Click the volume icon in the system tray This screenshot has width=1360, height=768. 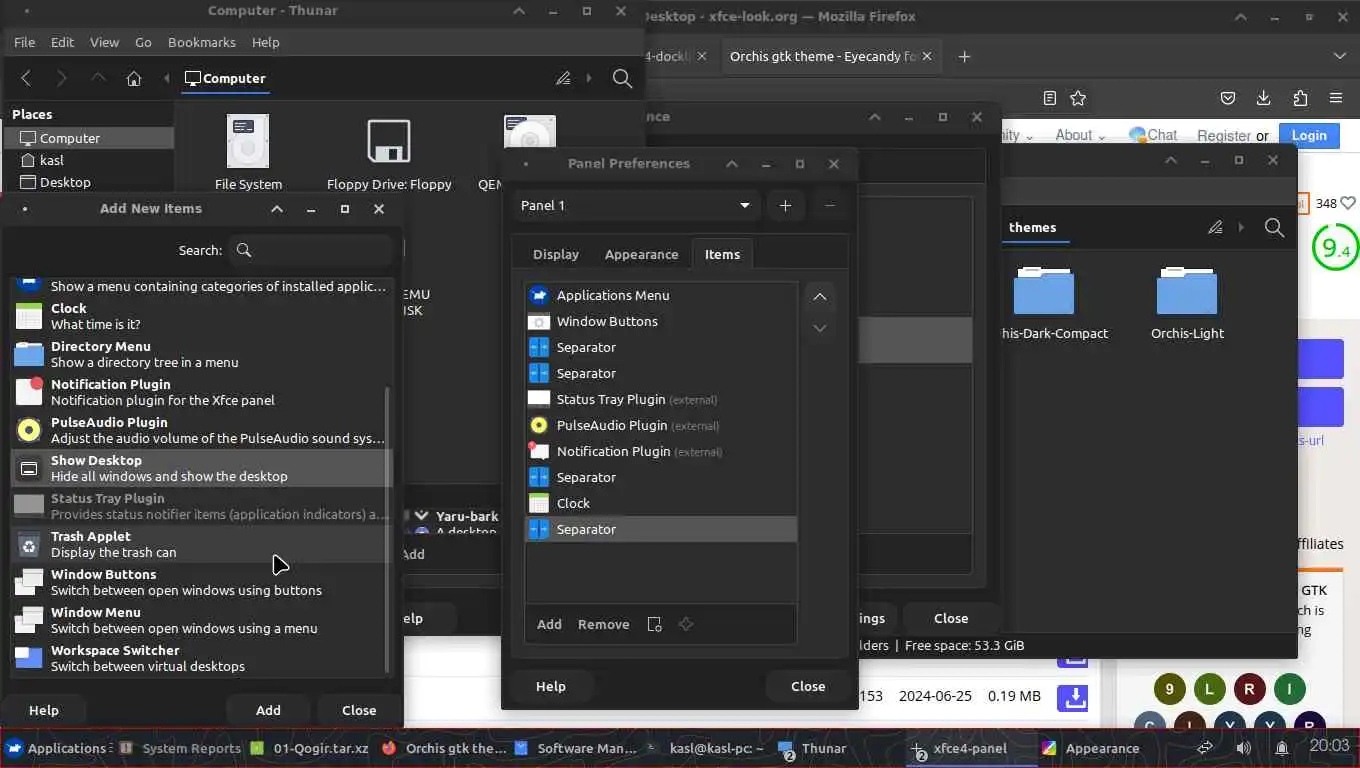[1244, 748]
